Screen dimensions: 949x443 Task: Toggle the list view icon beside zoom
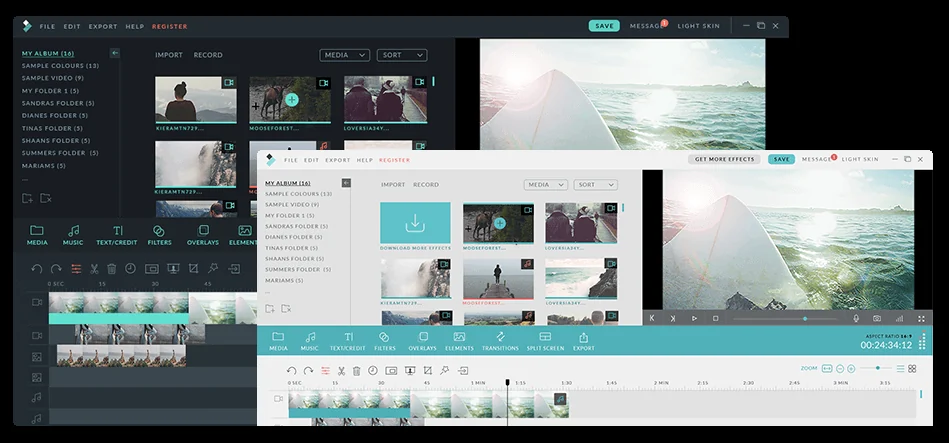(x=901, y=369)
